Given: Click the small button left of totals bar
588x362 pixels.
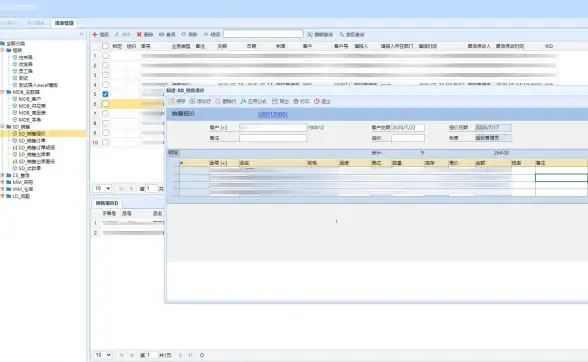Looking at the screenshot, I should click(x=173, y=153).
